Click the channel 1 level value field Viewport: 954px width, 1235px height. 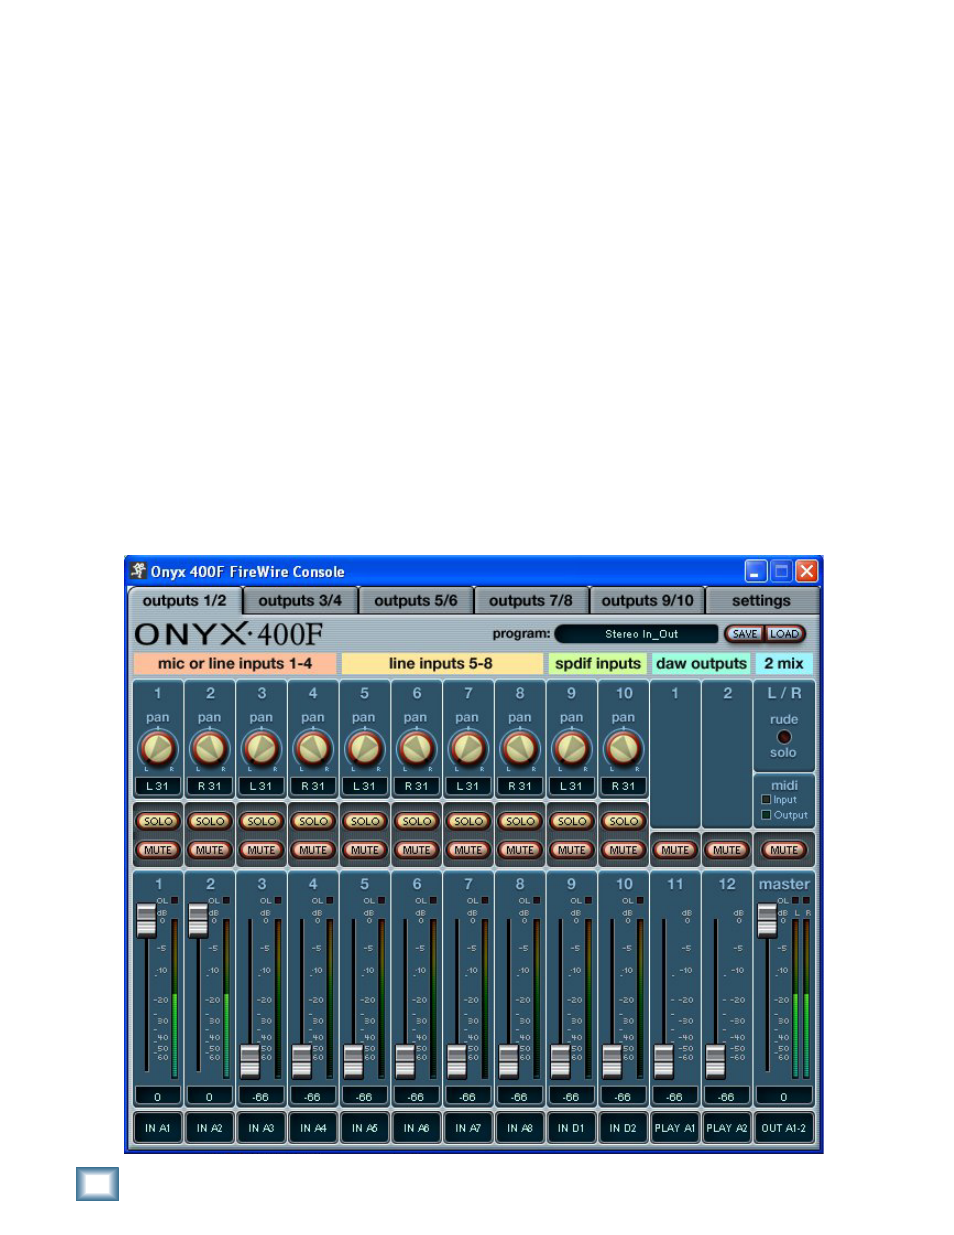(158, 1097)
